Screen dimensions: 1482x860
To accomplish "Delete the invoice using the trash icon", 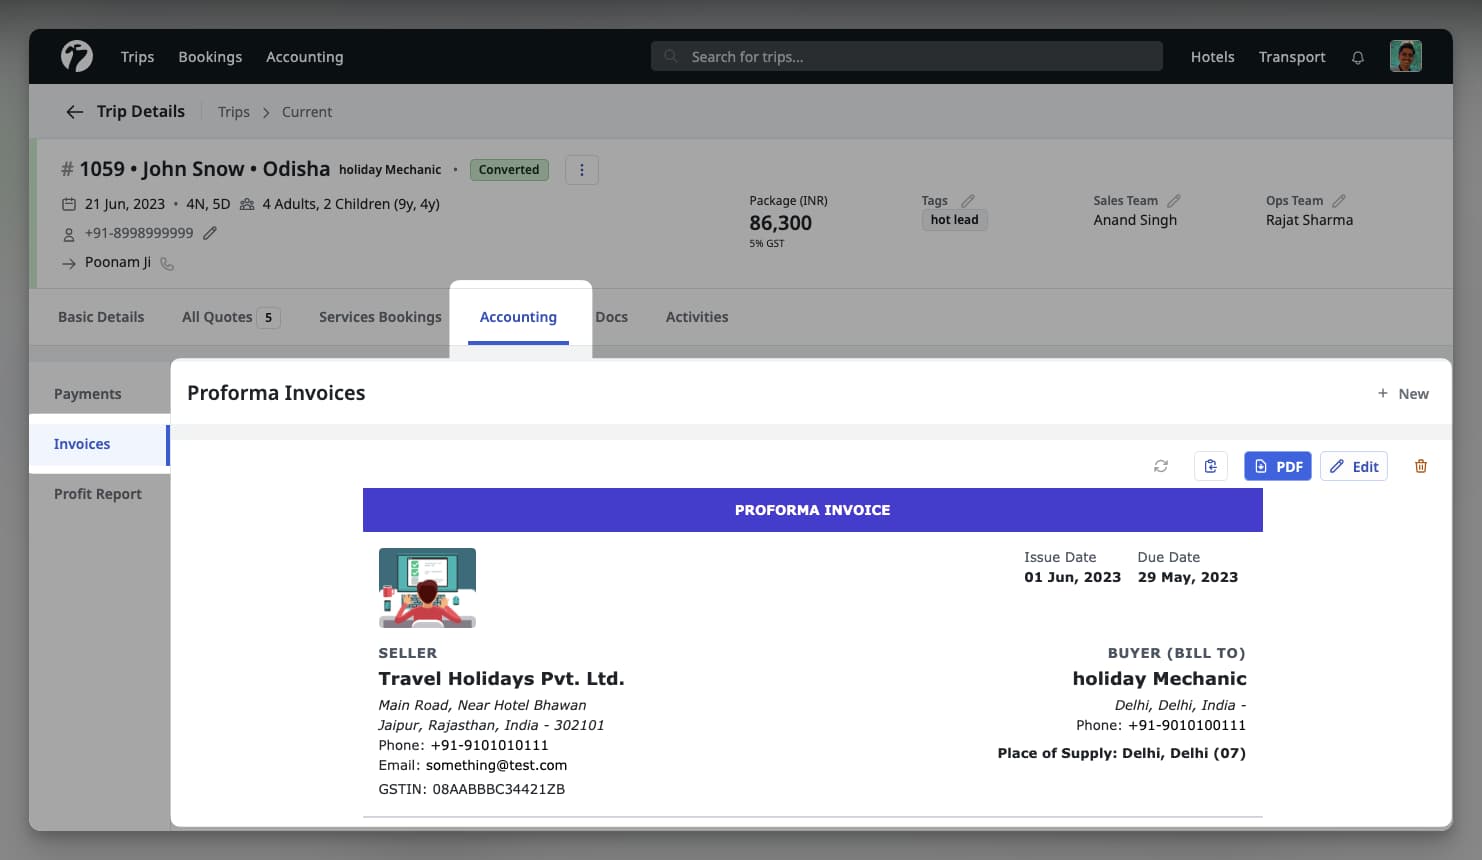I will pos(1421,465).
